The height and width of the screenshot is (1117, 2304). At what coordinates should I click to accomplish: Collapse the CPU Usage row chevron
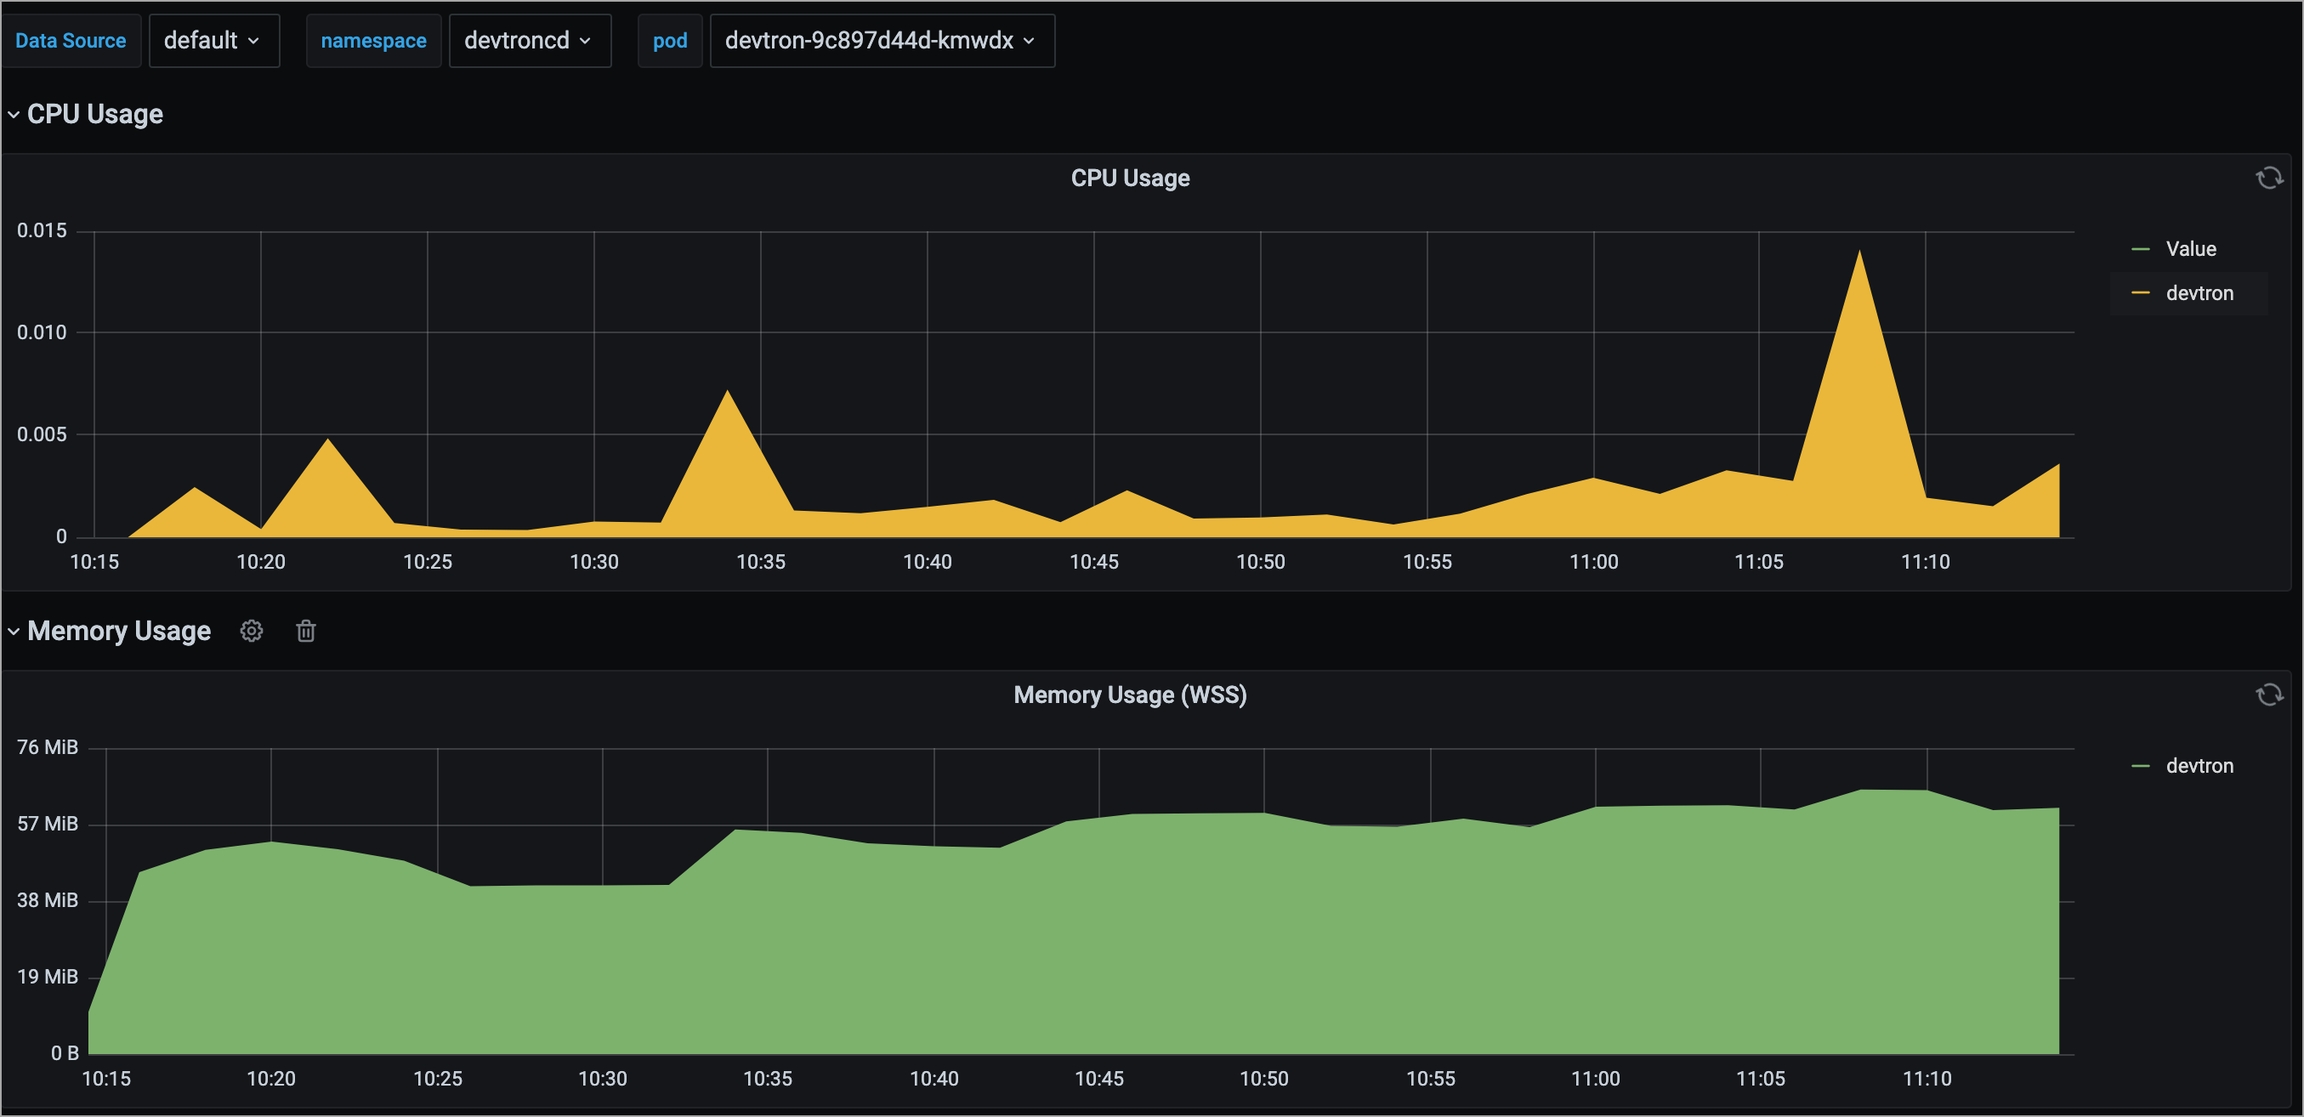pos(14,115)
